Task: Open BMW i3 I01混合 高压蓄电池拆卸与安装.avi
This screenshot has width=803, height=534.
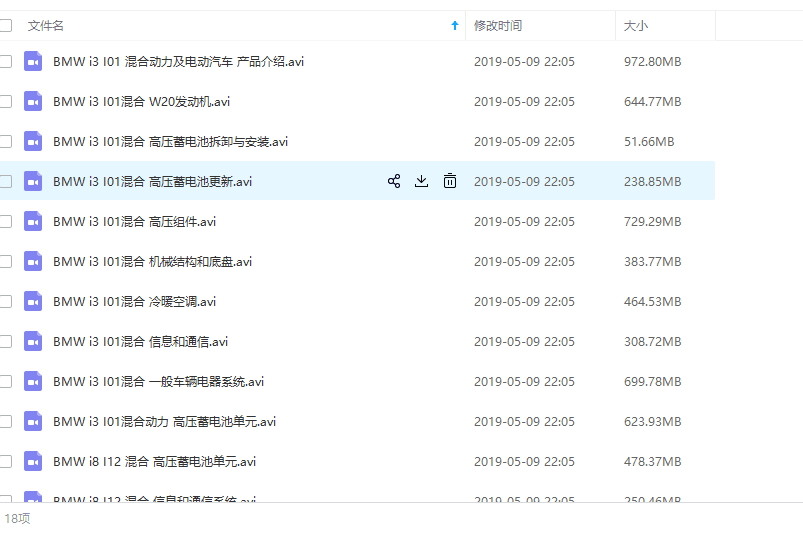Action: point(171,141)
